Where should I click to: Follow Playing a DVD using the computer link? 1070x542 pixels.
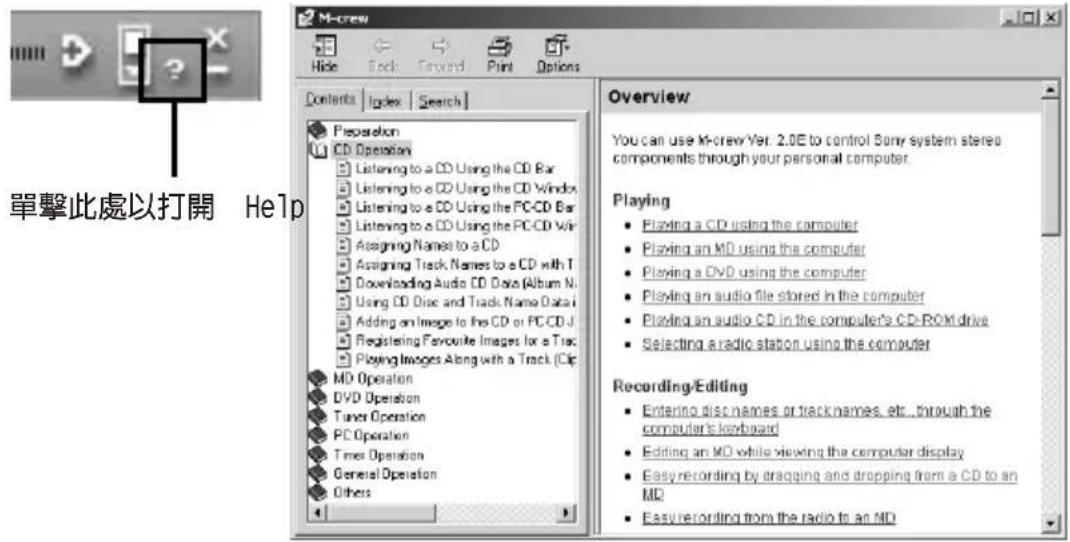click(753, 272)
